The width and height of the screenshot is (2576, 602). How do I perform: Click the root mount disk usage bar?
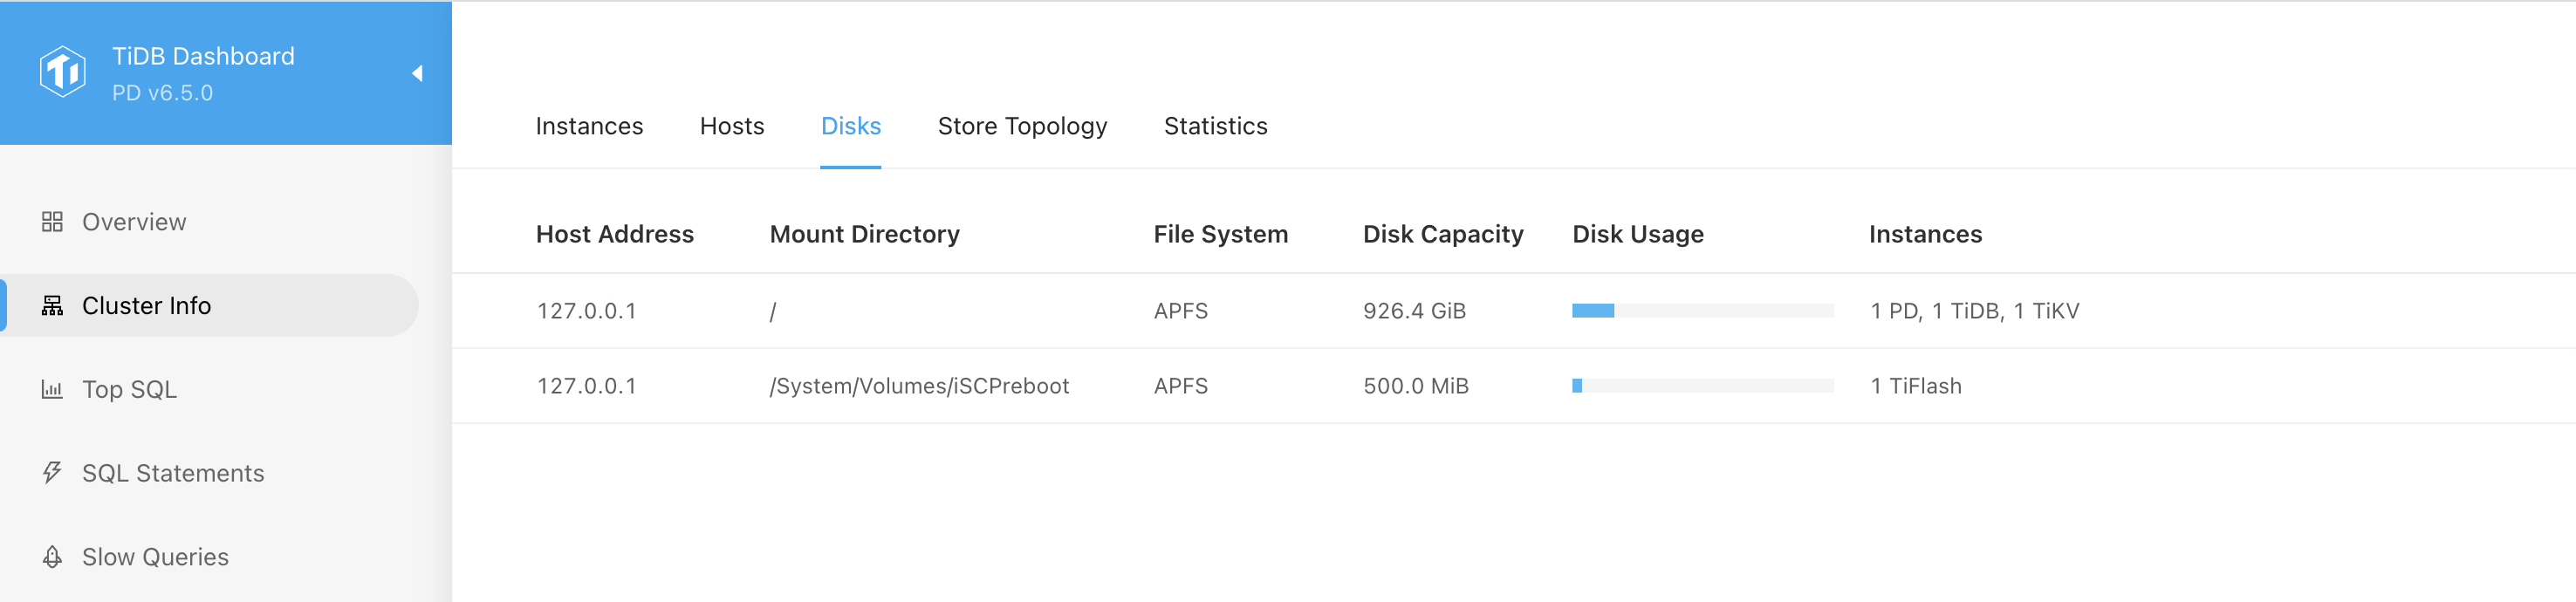(x=1702, y=311)
